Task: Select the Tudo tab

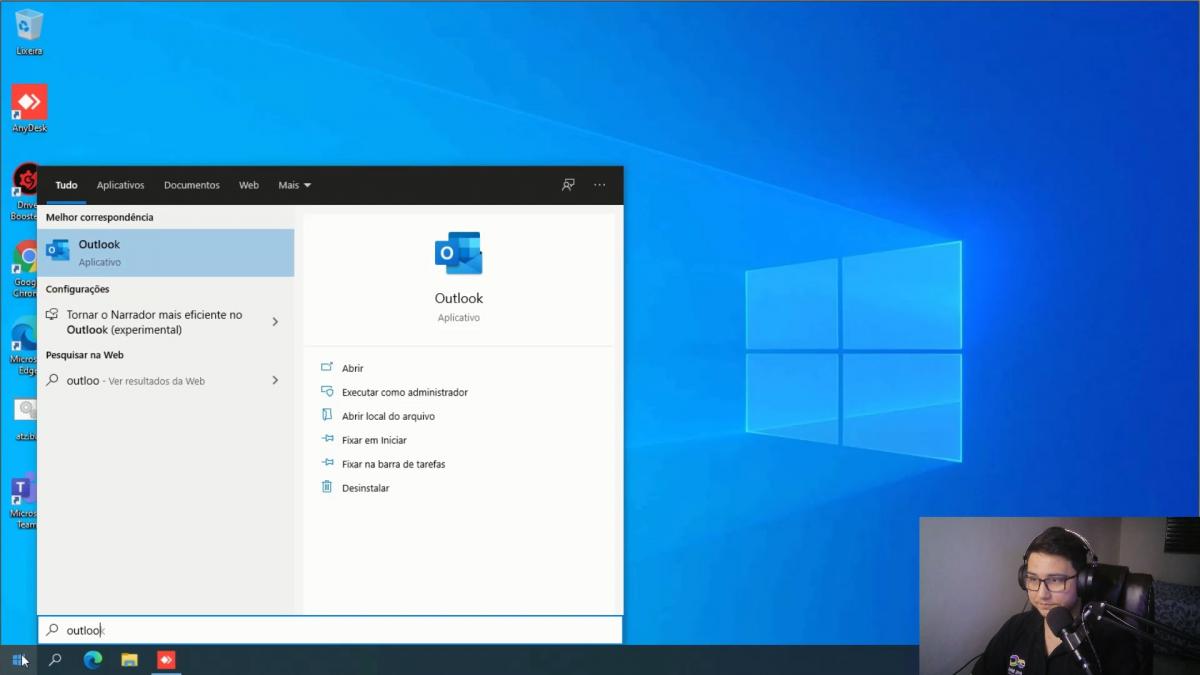Action: [66, 185]
